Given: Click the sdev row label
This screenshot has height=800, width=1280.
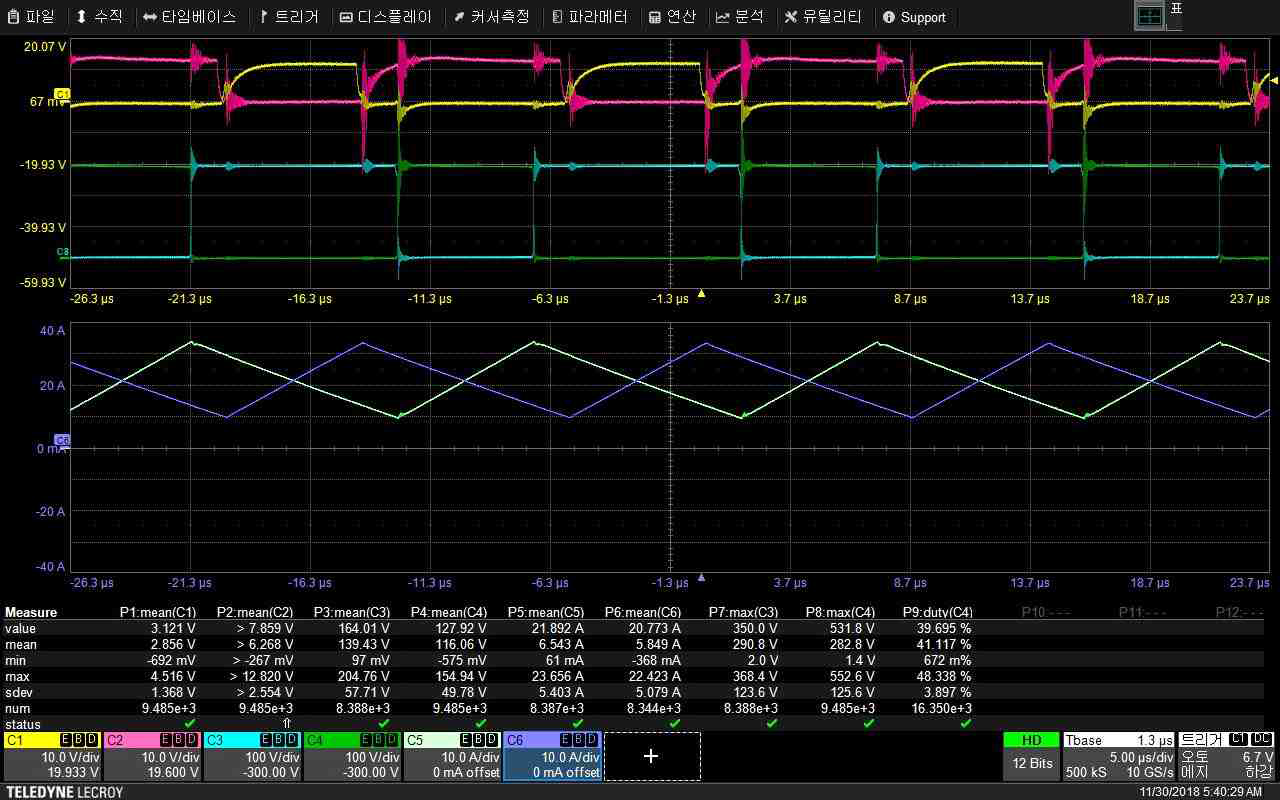Looking at the screenshot, I should click(18, 692).
